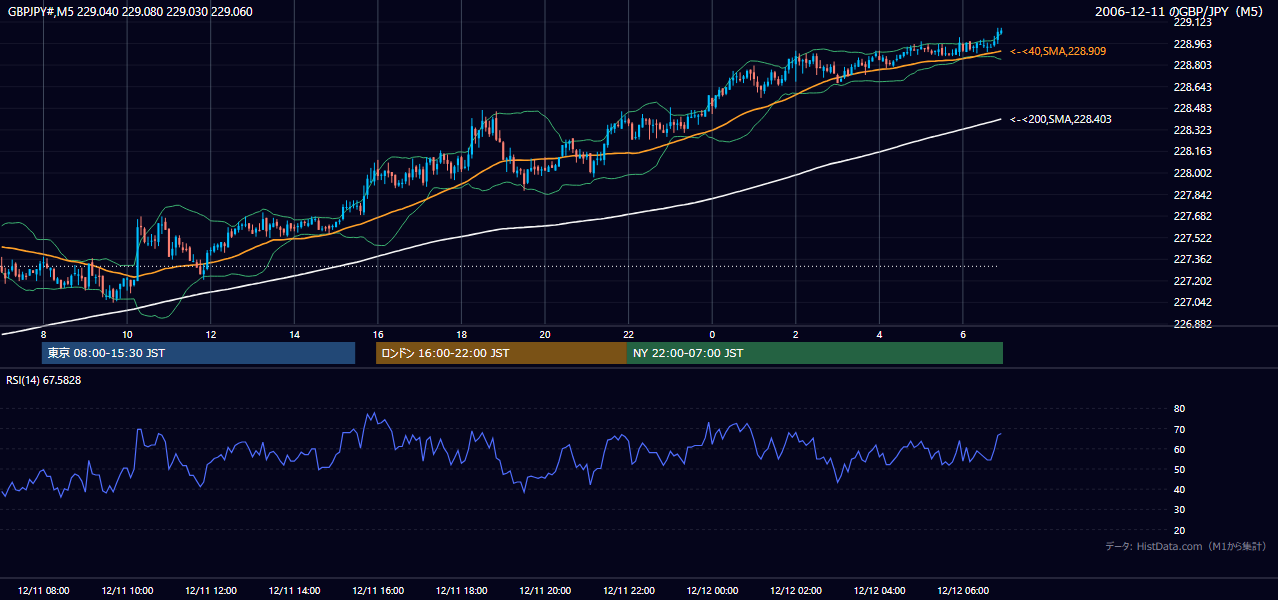Viewport: 1278px width, 600px height.
Task: Click the 12/11 16:00 time label
Action: pyautogui.click(x=378, y=591)
